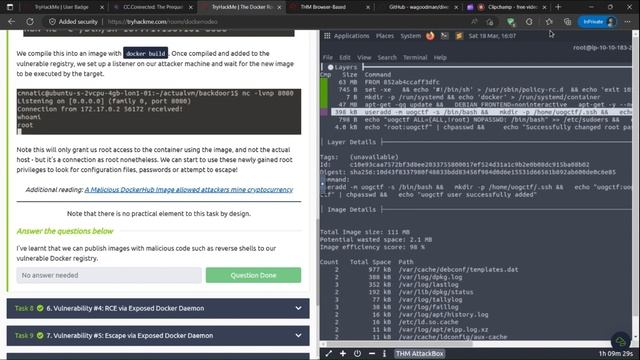Viewport: 640px width, 360px height.
Task: Launch Firefox from the AttackBox panel
Action: pos(430,36)
